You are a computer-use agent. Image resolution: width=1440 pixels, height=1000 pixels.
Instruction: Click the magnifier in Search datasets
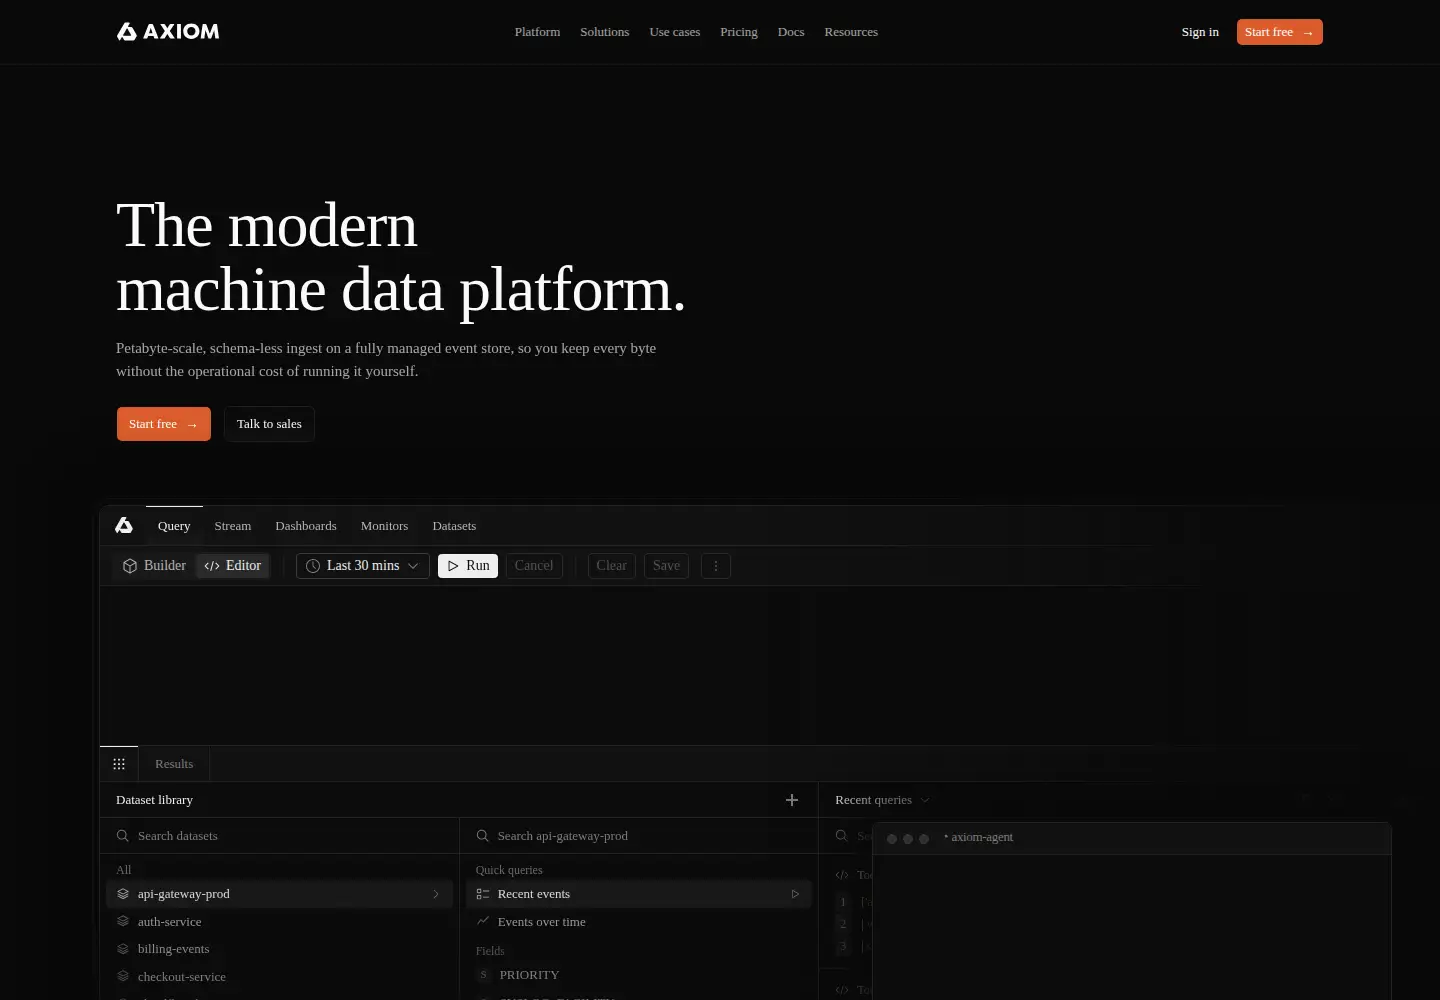pos(122,836)
